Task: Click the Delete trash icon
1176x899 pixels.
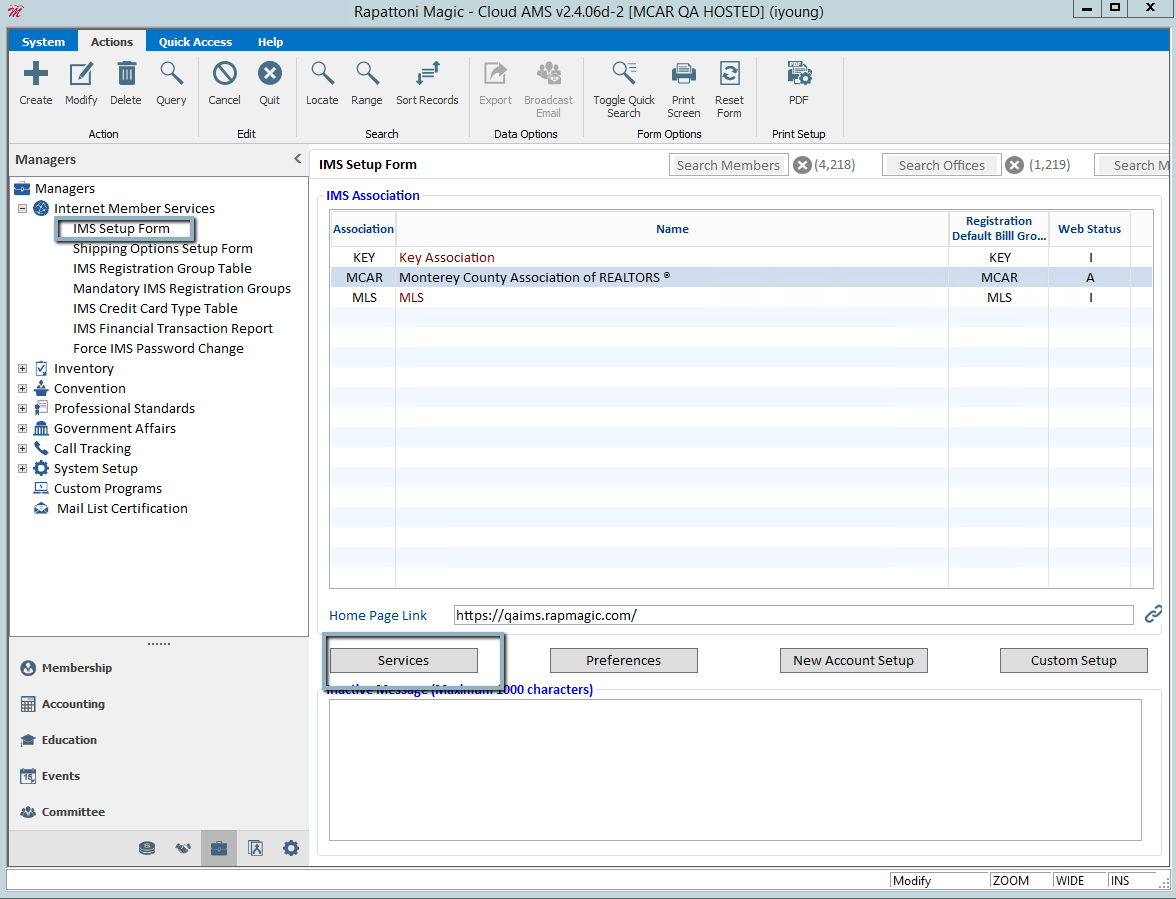Action: [126, 74]
